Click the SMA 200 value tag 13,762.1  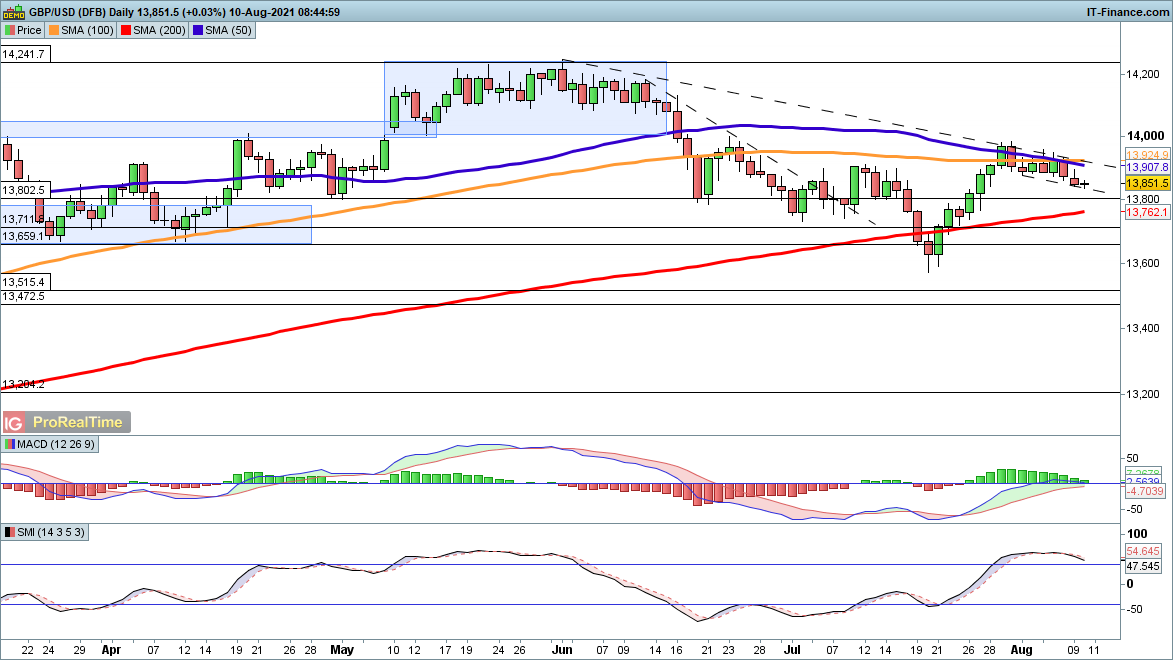click(1147, 213)
